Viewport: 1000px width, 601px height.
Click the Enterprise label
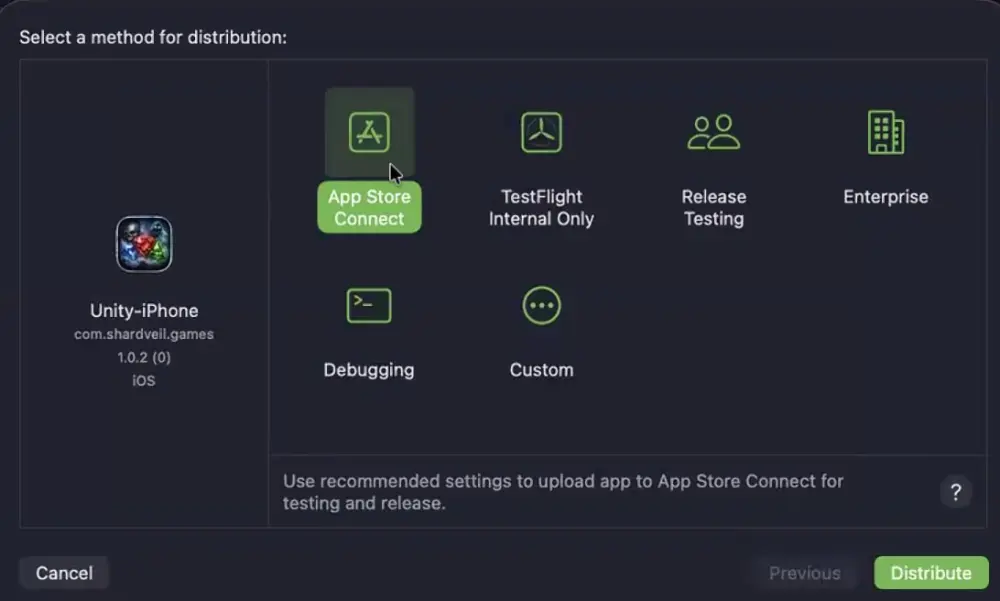886,197
